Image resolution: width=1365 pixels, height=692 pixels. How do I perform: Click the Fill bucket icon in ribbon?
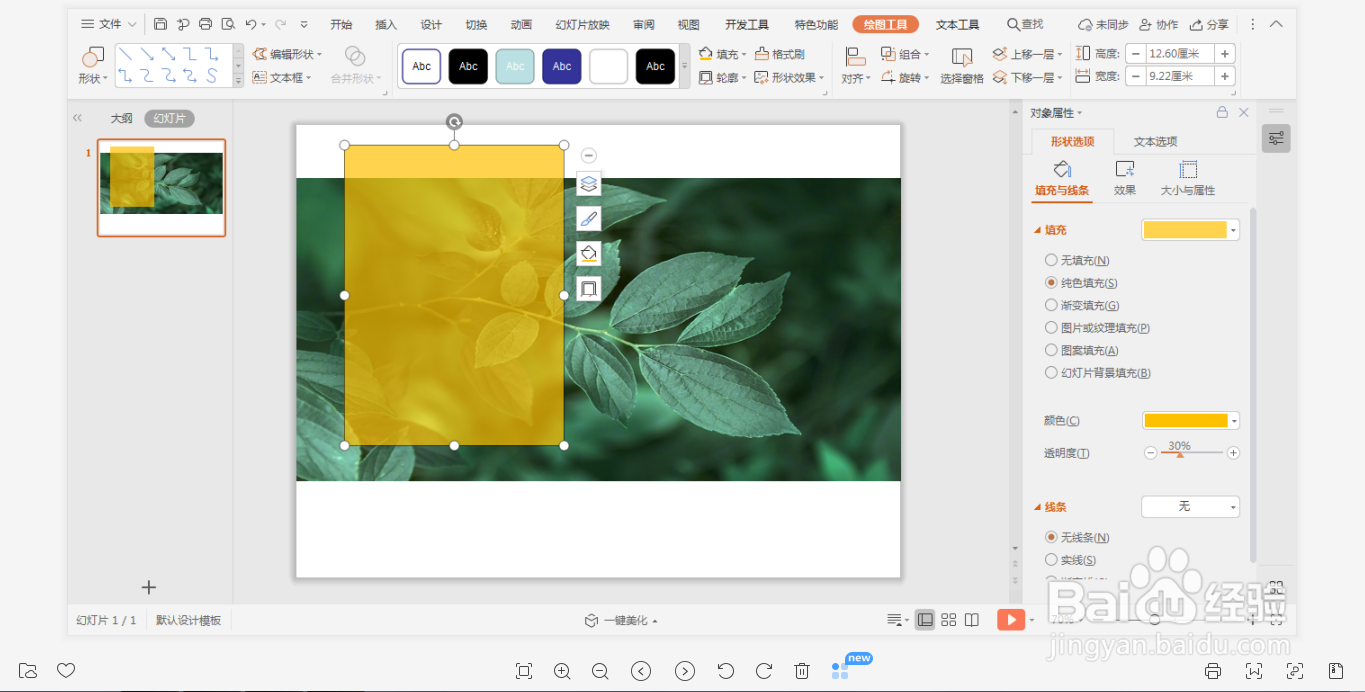pyautogui.click(x=705, y=54)
